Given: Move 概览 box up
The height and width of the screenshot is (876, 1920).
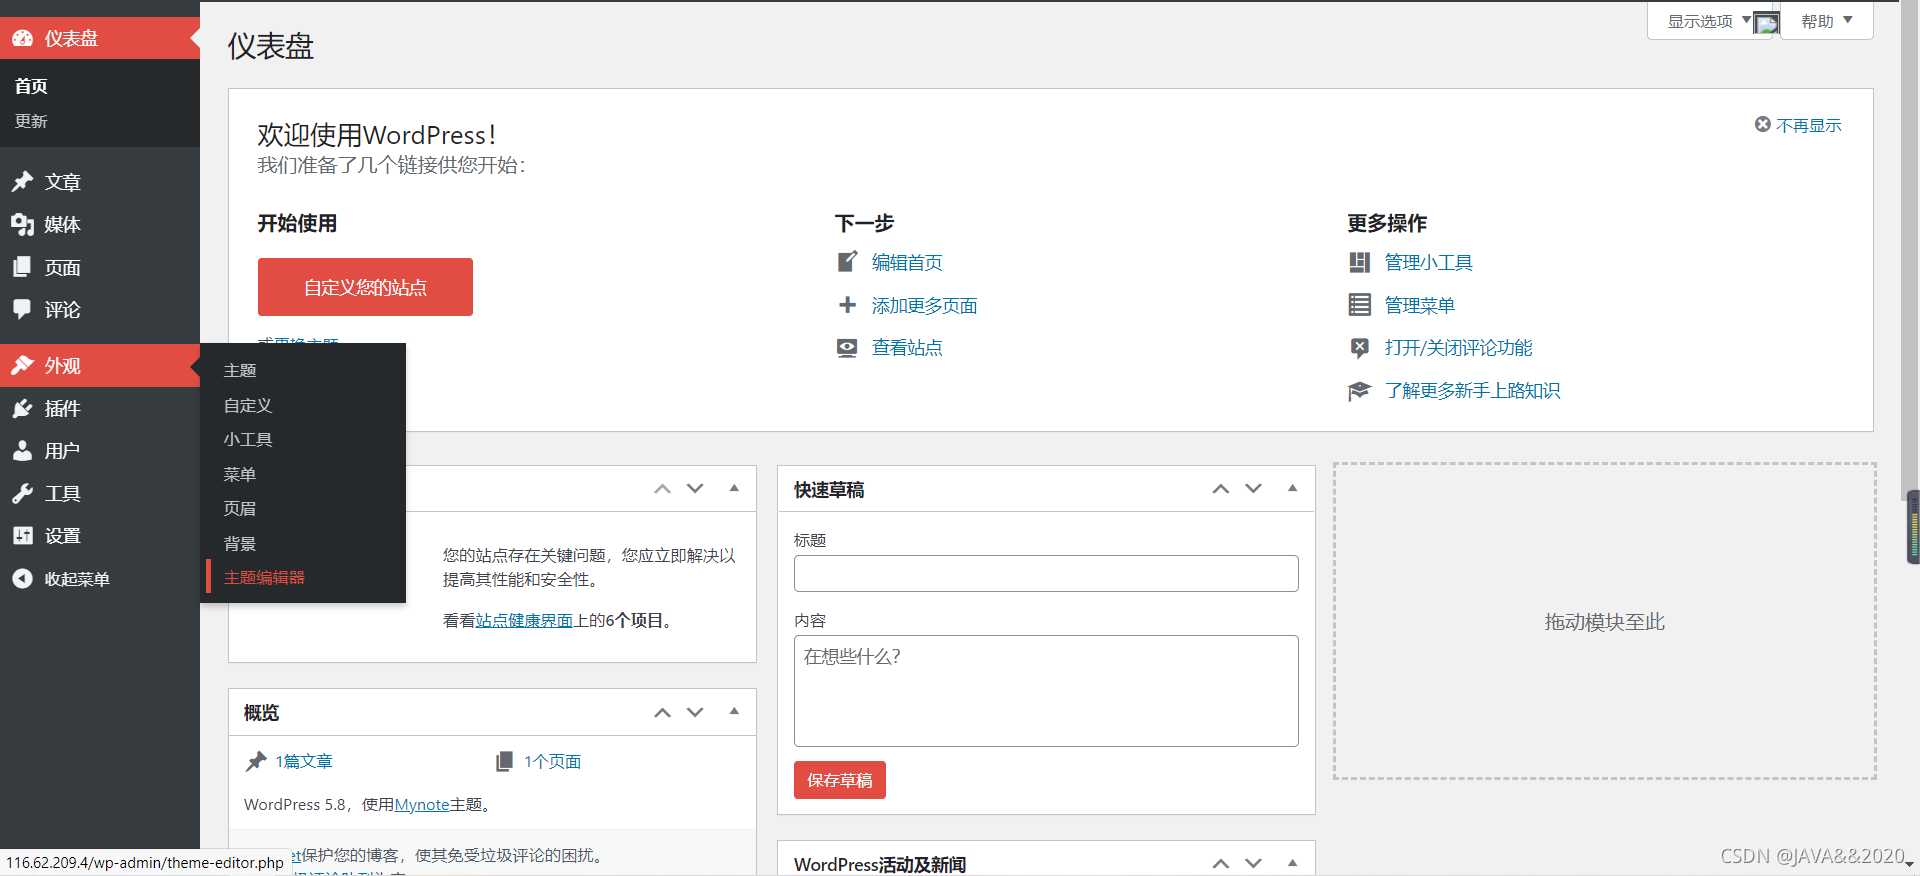Looking at the screenshot, I should [662, 712].
